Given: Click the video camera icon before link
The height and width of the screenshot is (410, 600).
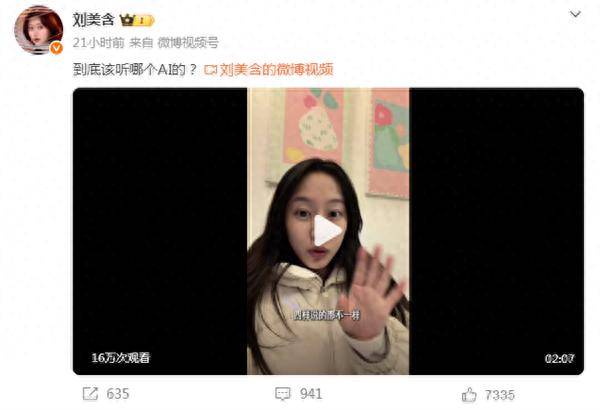Looking at the screenshot, I should point(211,70).
